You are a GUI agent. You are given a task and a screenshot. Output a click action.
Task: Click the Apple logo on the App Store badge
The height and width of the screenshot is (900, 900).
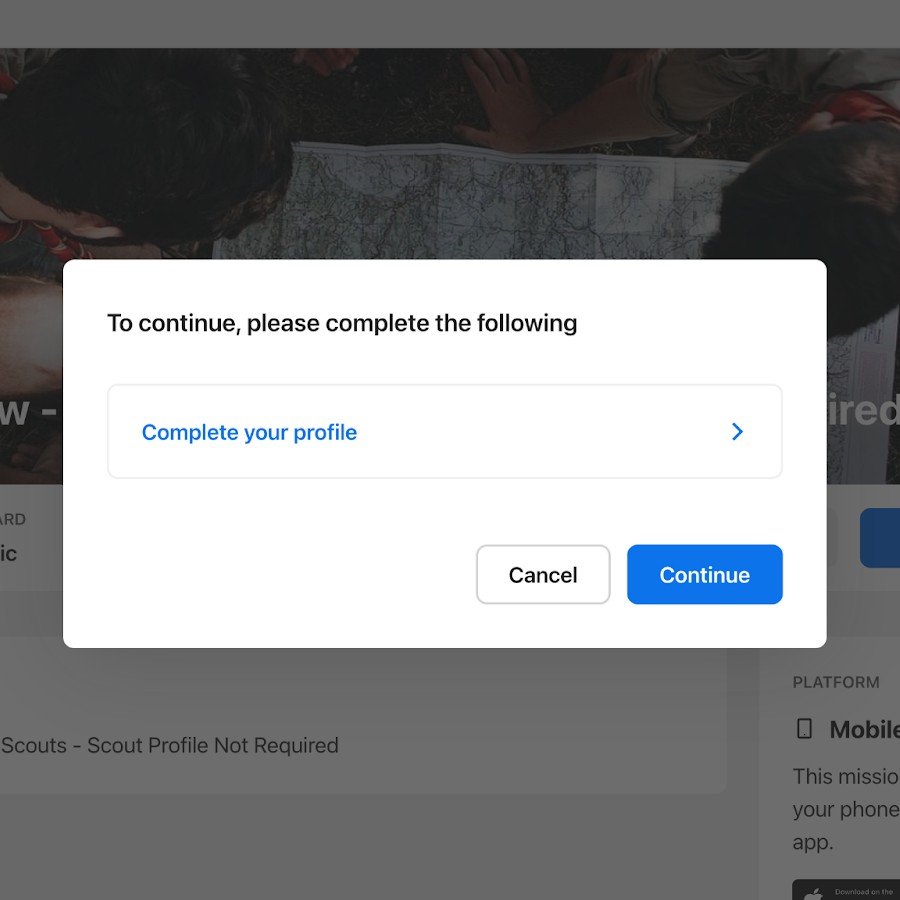[x=812, y=894]
